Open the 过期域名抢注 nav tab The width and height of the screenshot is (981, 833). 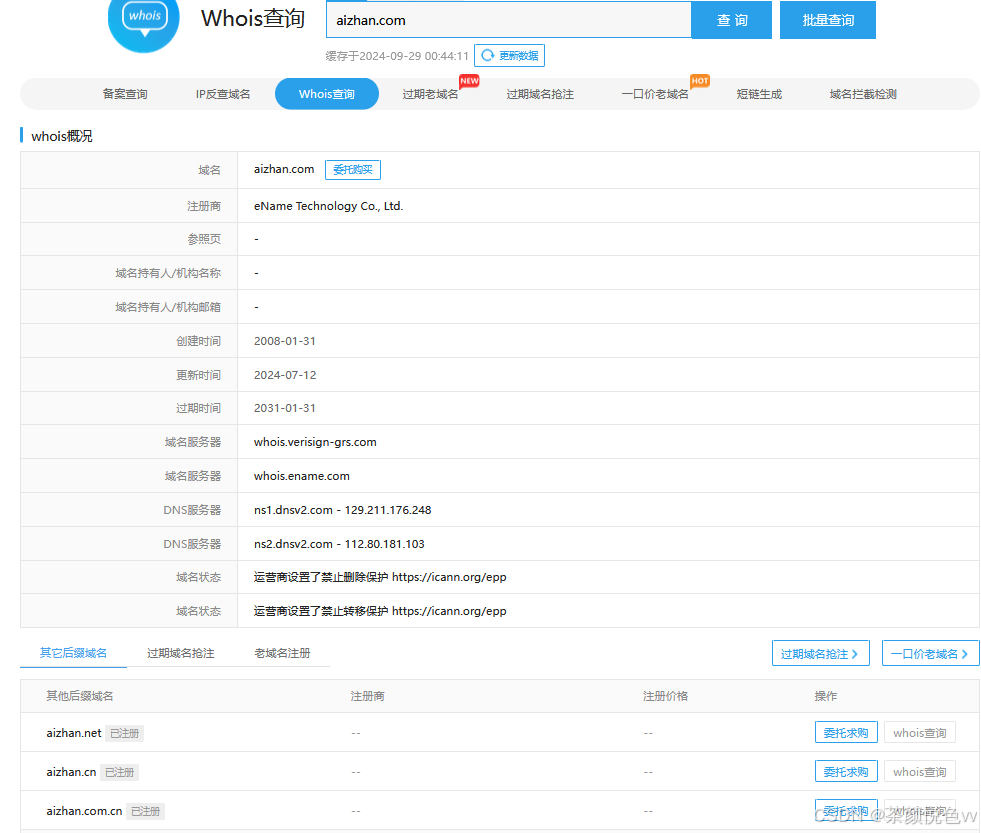tap(540, 94)
